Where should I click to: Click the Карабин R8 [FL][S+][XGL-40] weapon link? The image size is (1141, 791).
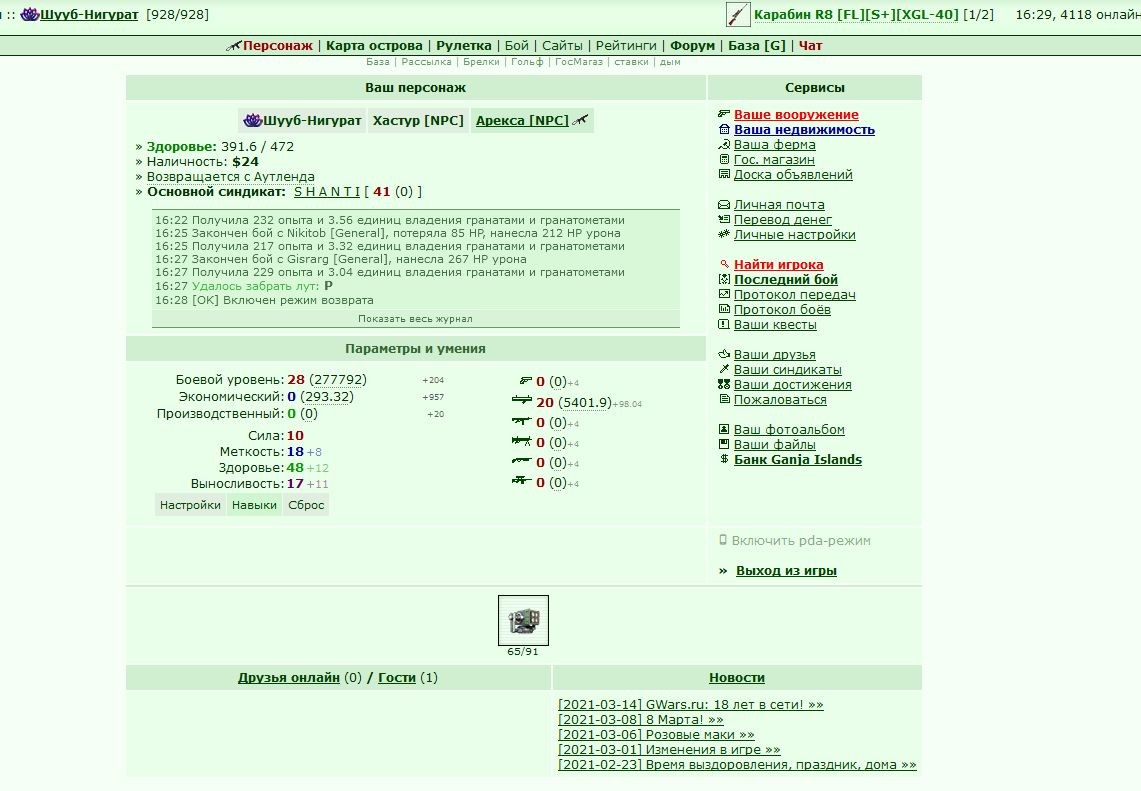click(x=856, y=15)
